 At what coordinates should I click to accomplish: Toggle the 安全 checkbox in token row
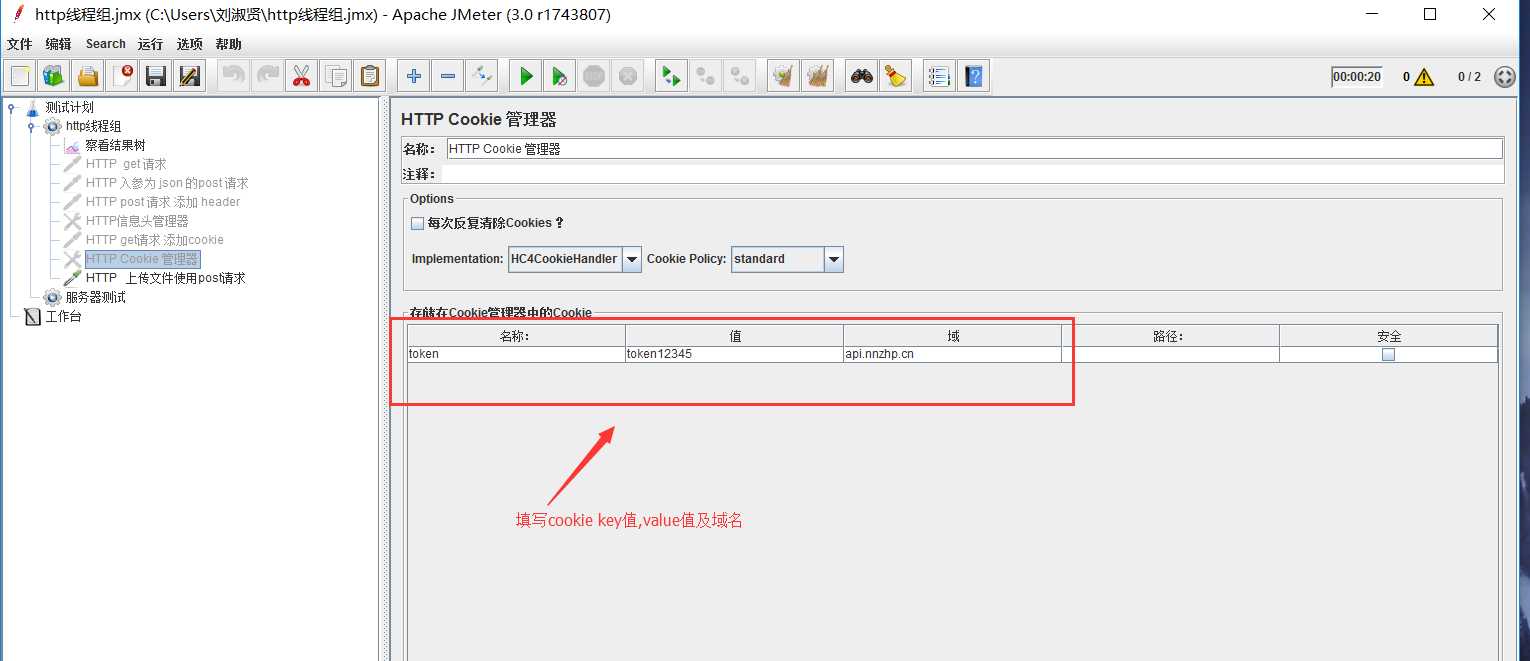[1388, 354]
